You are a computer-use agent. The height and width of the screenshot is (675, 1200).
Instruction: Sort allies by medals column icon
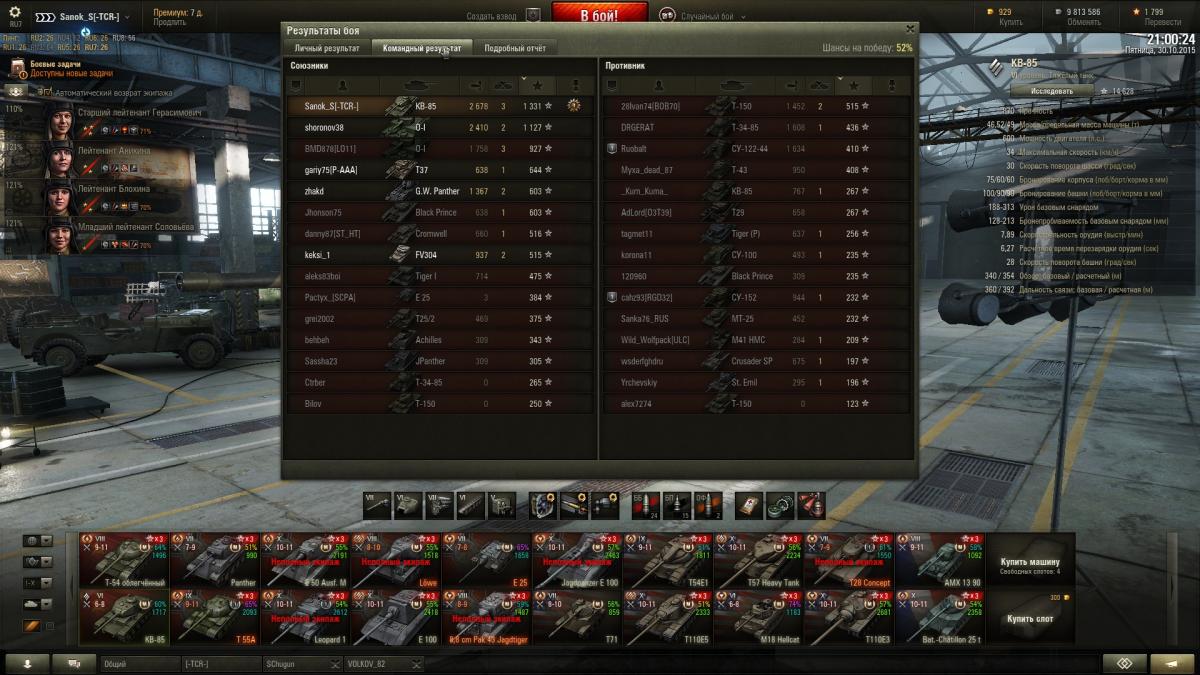click(x=574, y=85)
